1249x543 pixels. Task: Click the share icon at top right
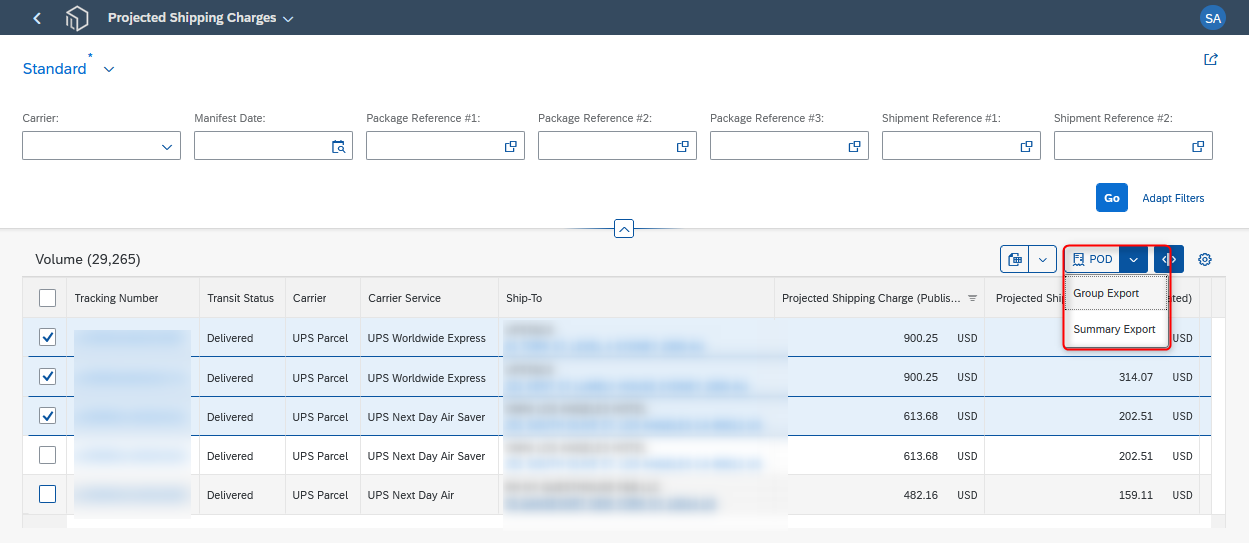coord(1210,60)
